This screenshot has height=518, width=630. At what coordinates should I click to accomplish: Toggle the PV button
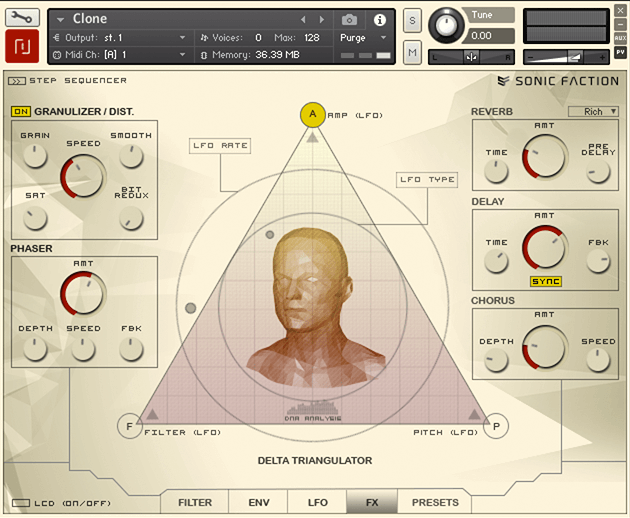pyautogui.click(x=620, y=52)
